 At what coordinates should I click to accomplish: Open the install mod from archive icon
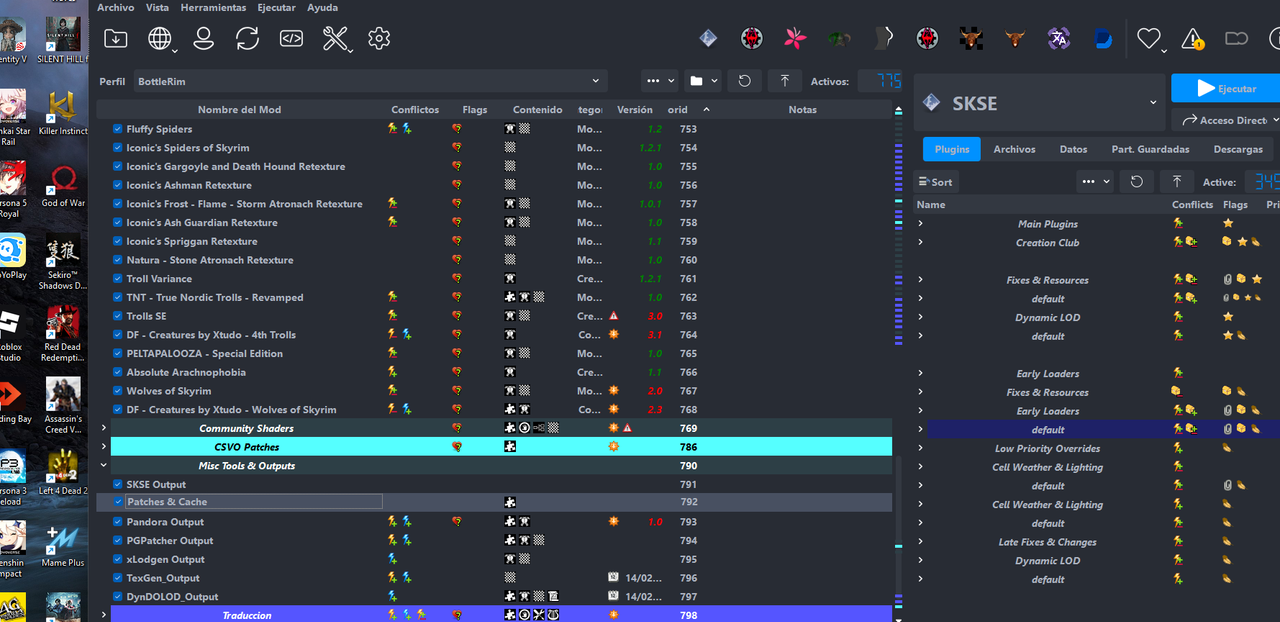(x=116, y=39)
